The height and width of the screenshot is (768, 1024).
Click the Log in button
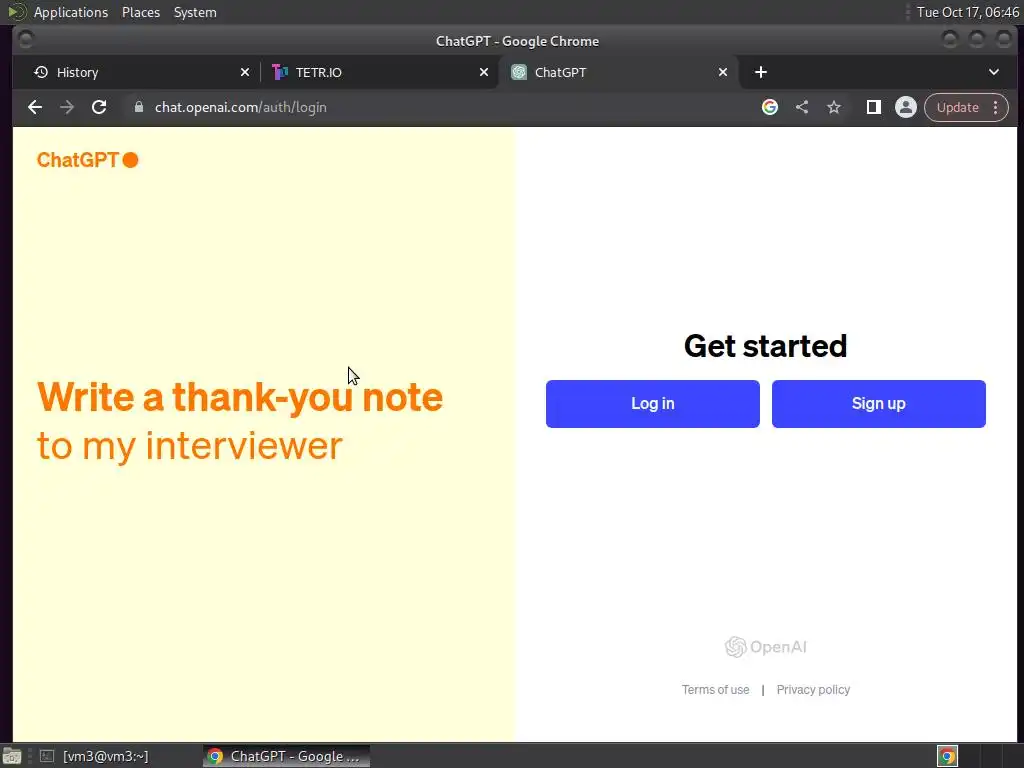pos(652,404)
